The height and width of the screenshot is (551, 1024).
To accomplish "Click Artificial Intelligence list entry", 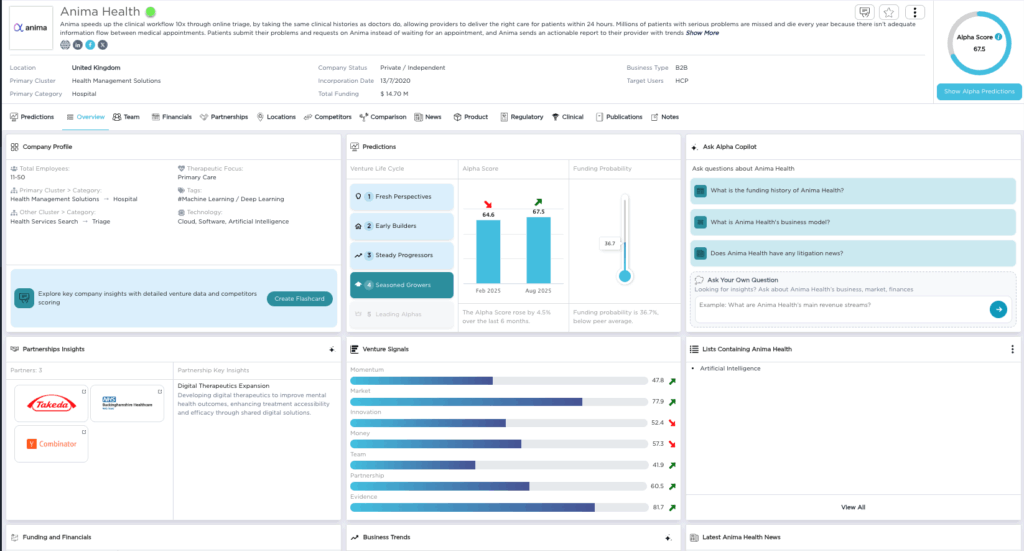I will [x=730, y=368].
